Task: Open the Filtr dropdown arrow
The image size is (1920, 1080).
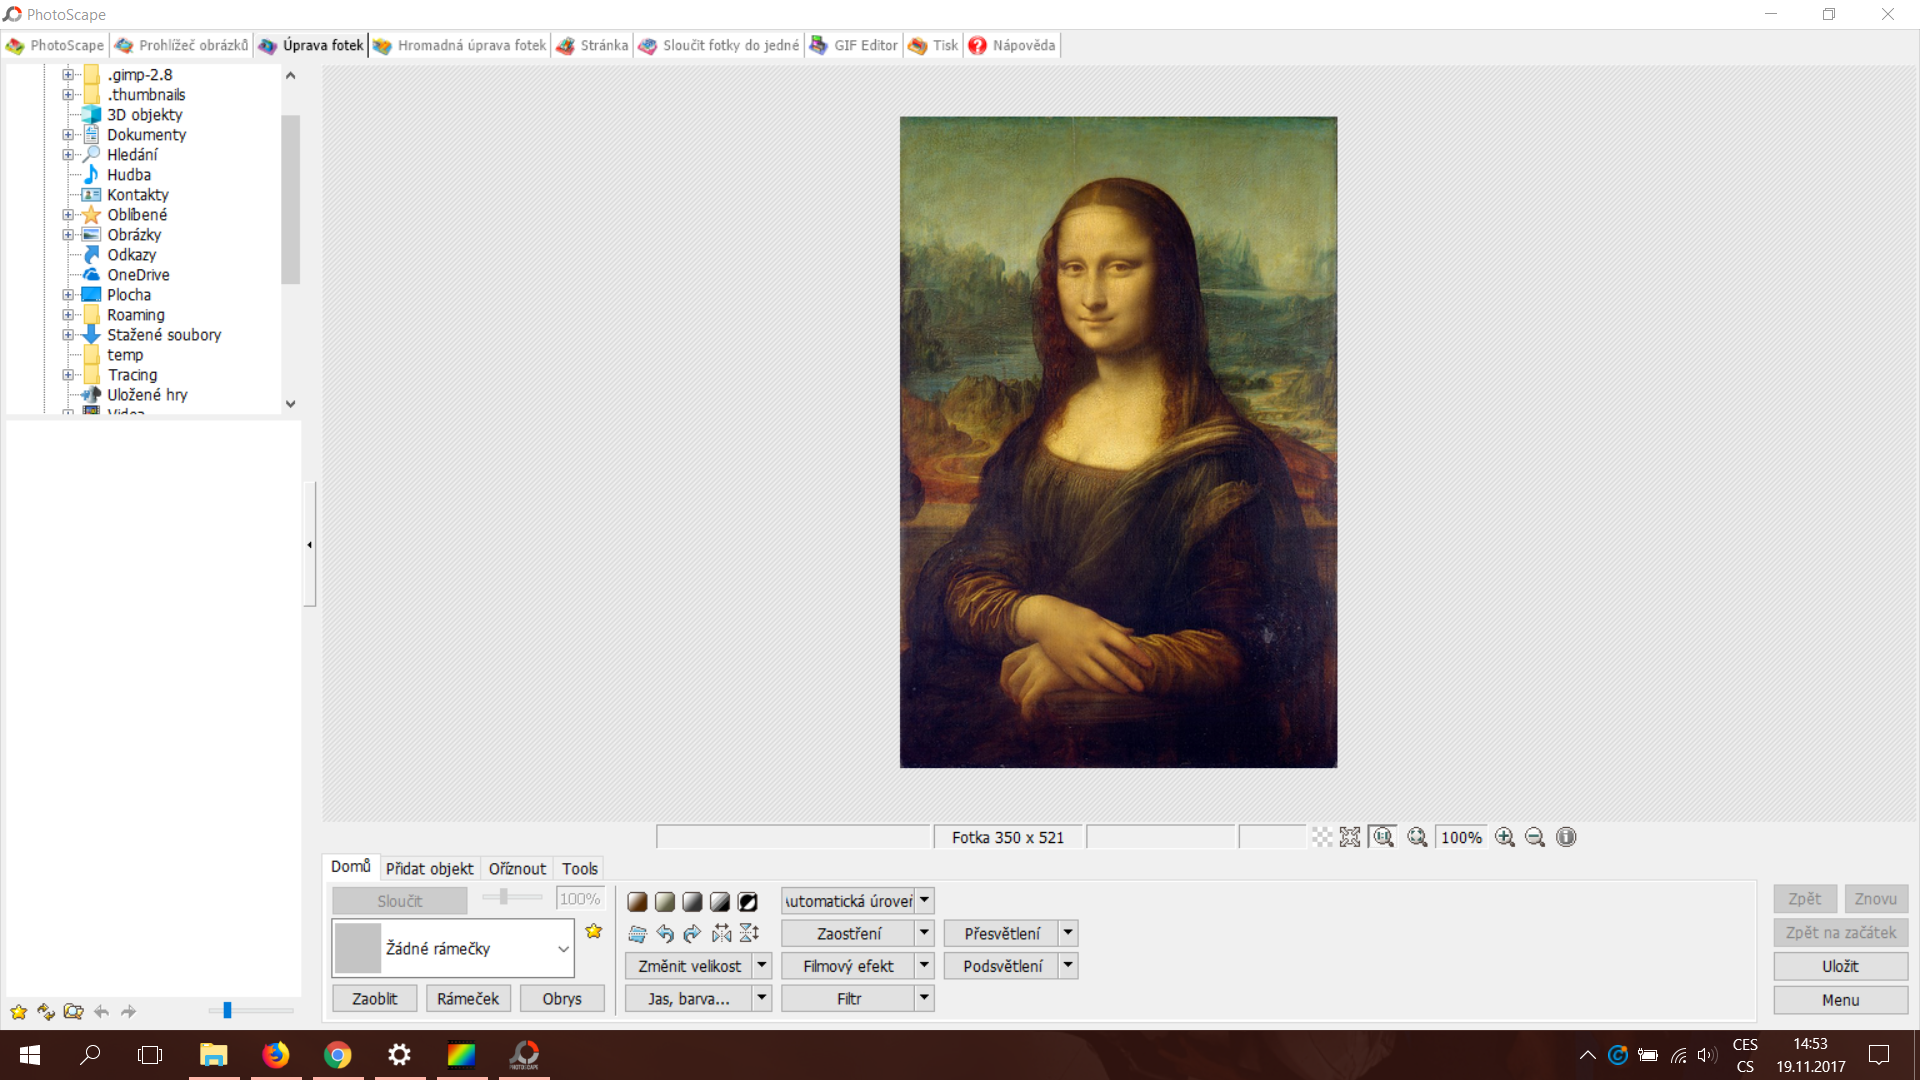Action: tap(924, 998)
